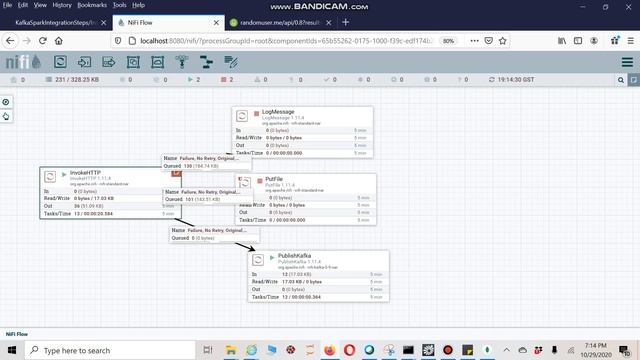Viewport: 640px width, 360px height.
Task: Select the Output Port toolbar icon
Action: (x=109, y=62)
